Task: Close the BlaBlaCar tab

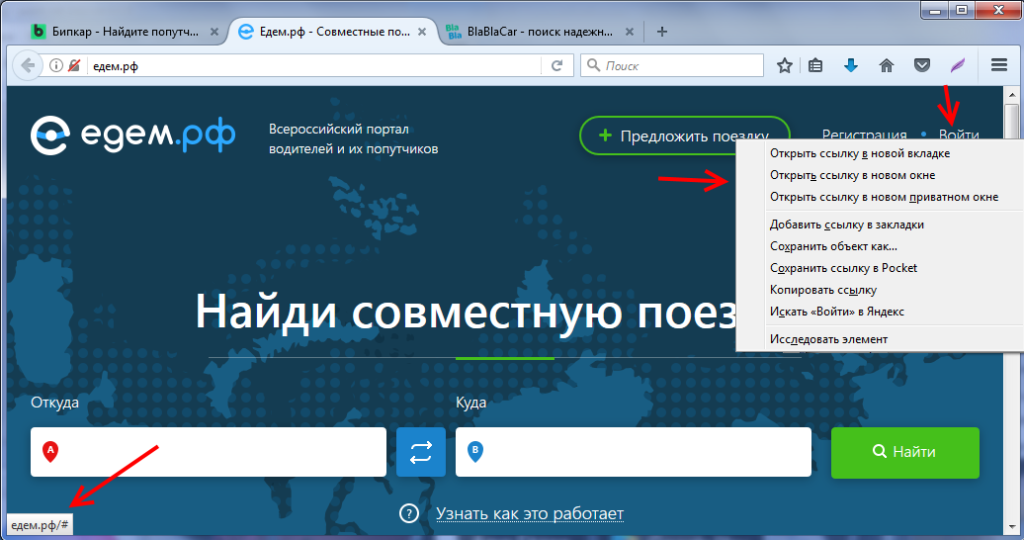Action: pyautogui.click(x=630, y=31)
